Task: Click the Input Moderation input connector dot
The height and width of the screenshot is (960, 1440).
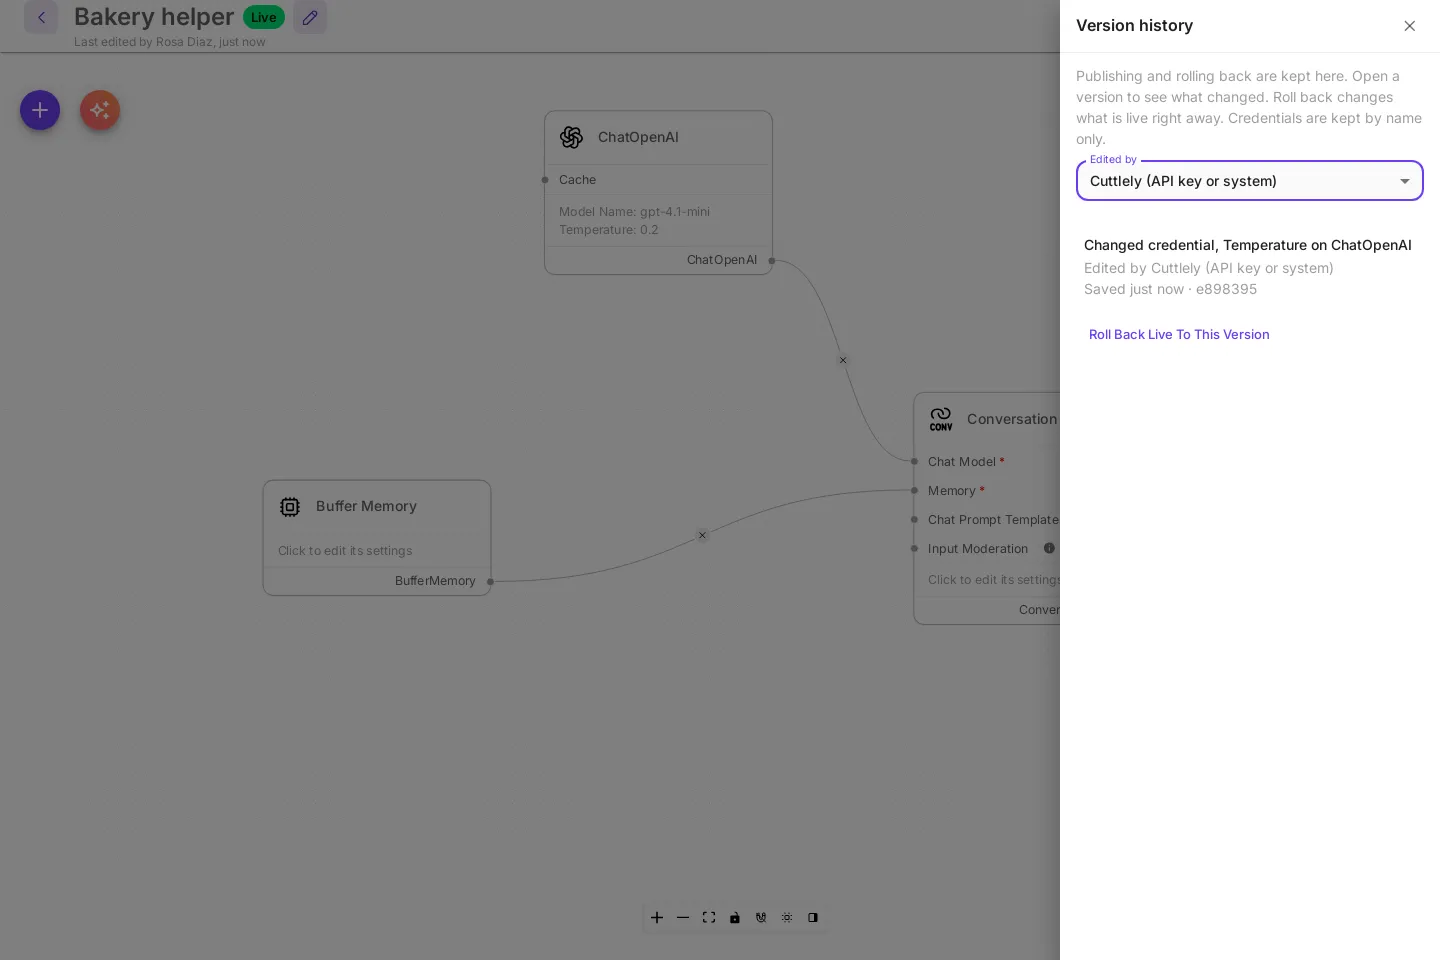Action: [914, 548]
